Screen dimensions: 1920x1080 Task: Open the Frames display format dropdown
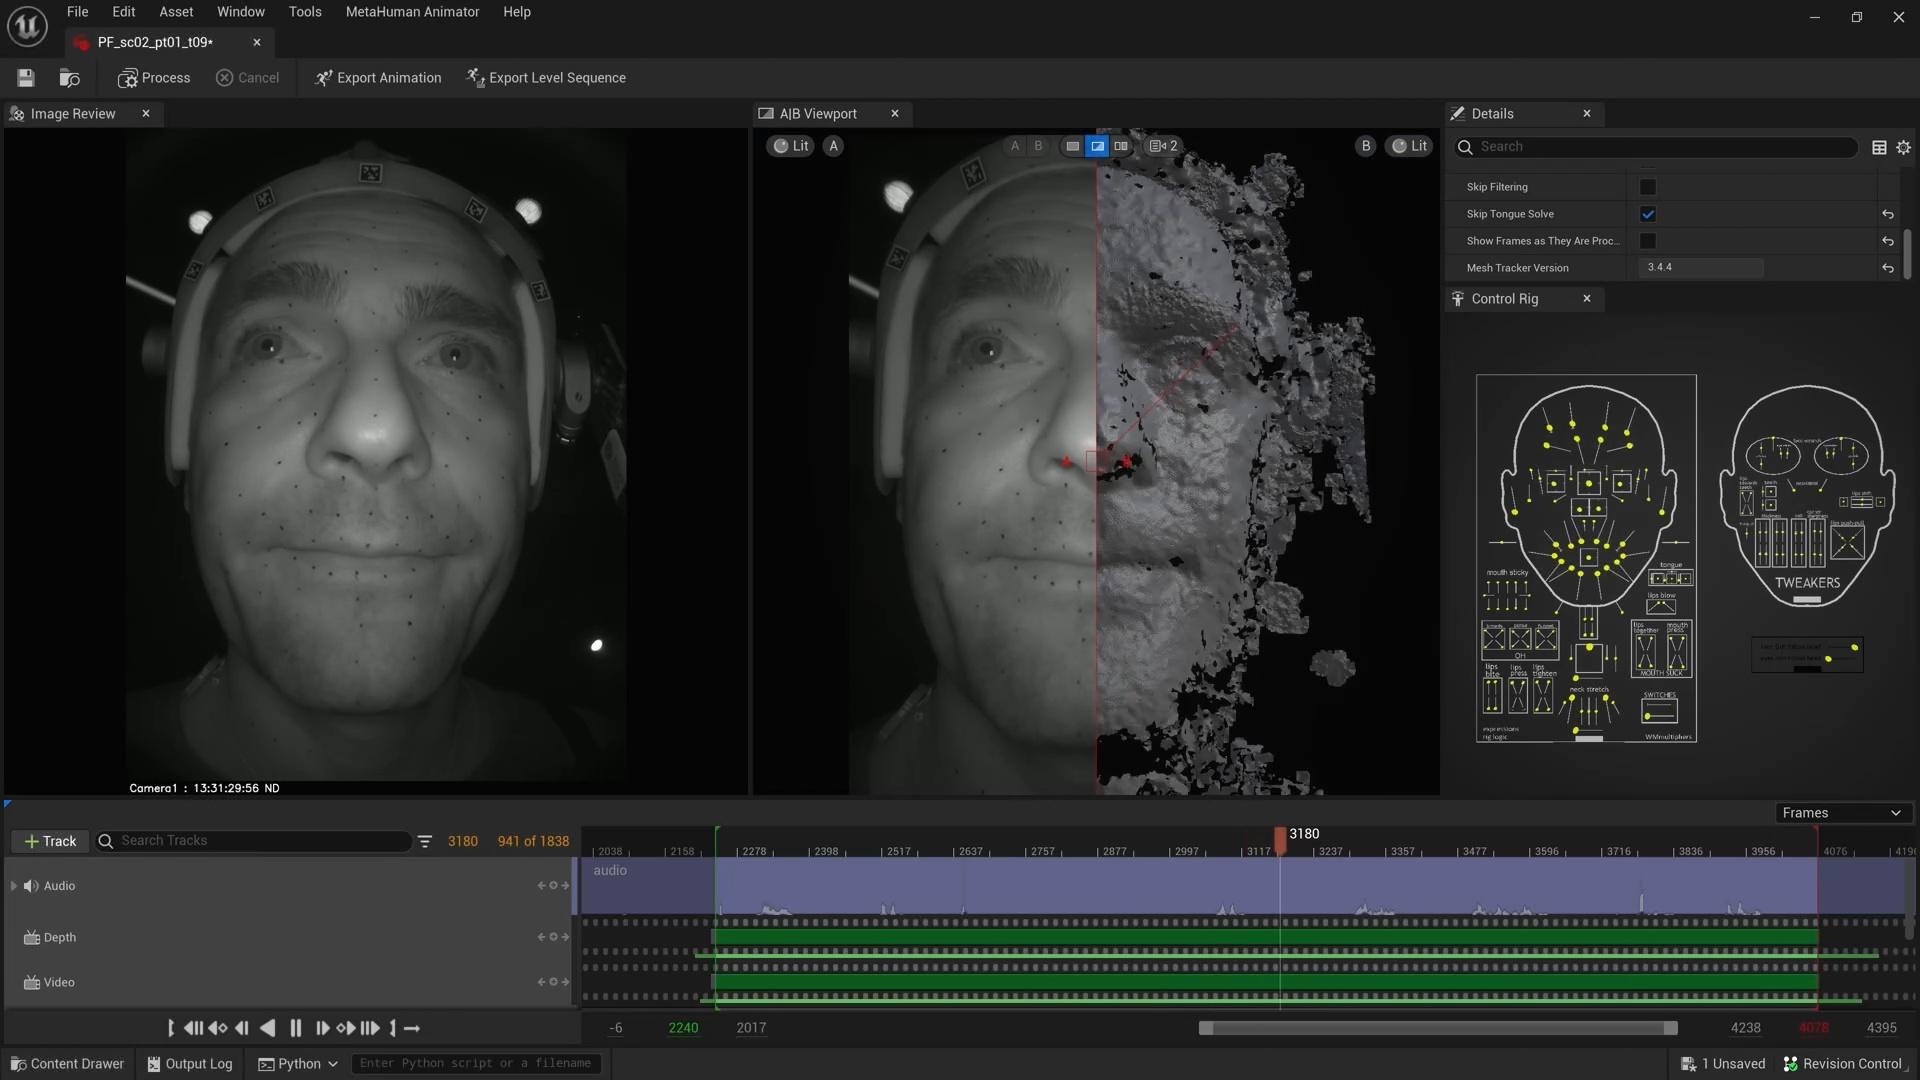pyautogui.click(x=1841, y=813)
